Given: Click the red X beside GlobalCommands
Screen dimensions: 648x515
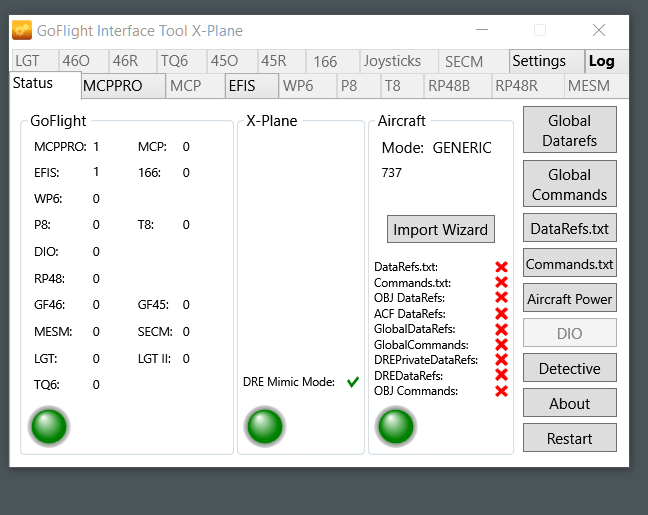Looking at the screenshot, I should point(502,344).
